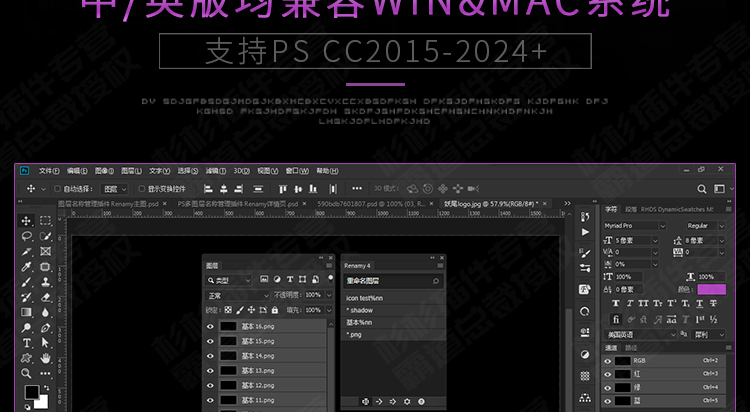The width and height of the screenshot is (750, 412).
Task: Open the 窗口(W) menu
Action: pyautogui.click(x=297, y=171)
